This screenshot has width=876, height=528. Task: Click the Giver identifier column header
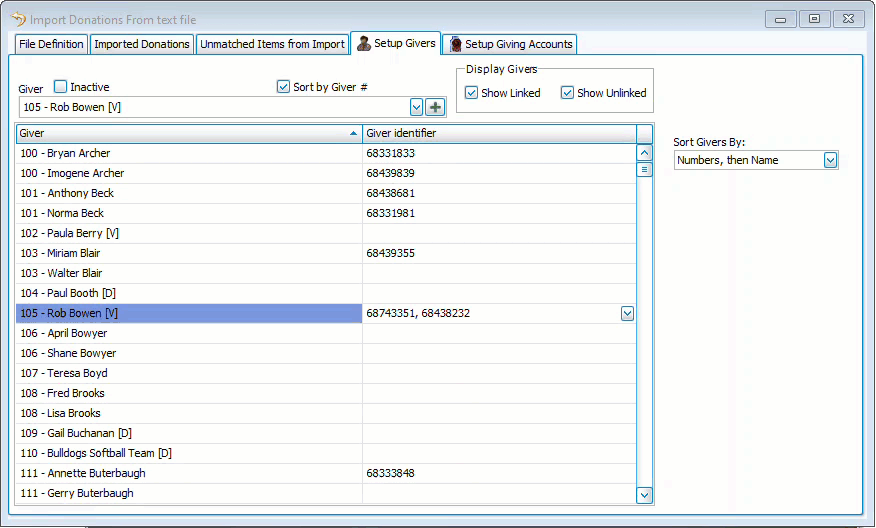pyautogui.click(x=498, y=133)
